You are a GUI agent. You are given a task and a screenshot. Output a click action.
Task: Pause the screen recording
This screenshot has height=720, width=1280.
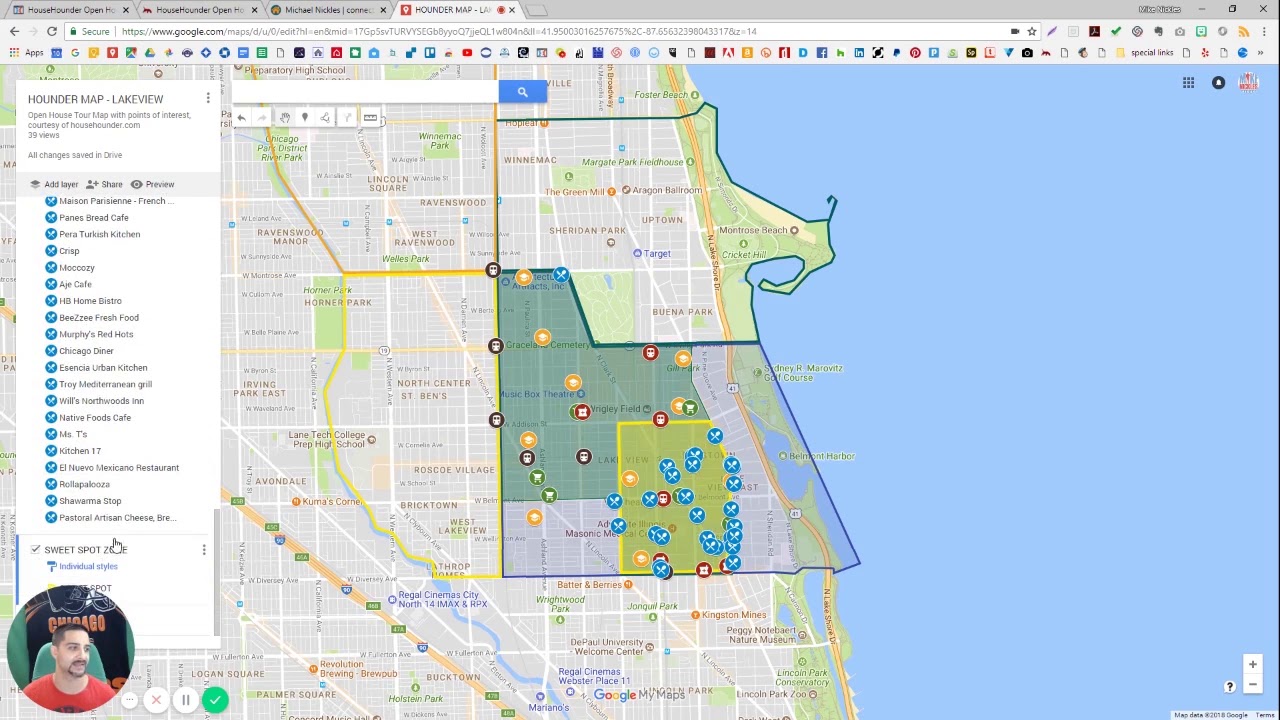click(185, 700)
